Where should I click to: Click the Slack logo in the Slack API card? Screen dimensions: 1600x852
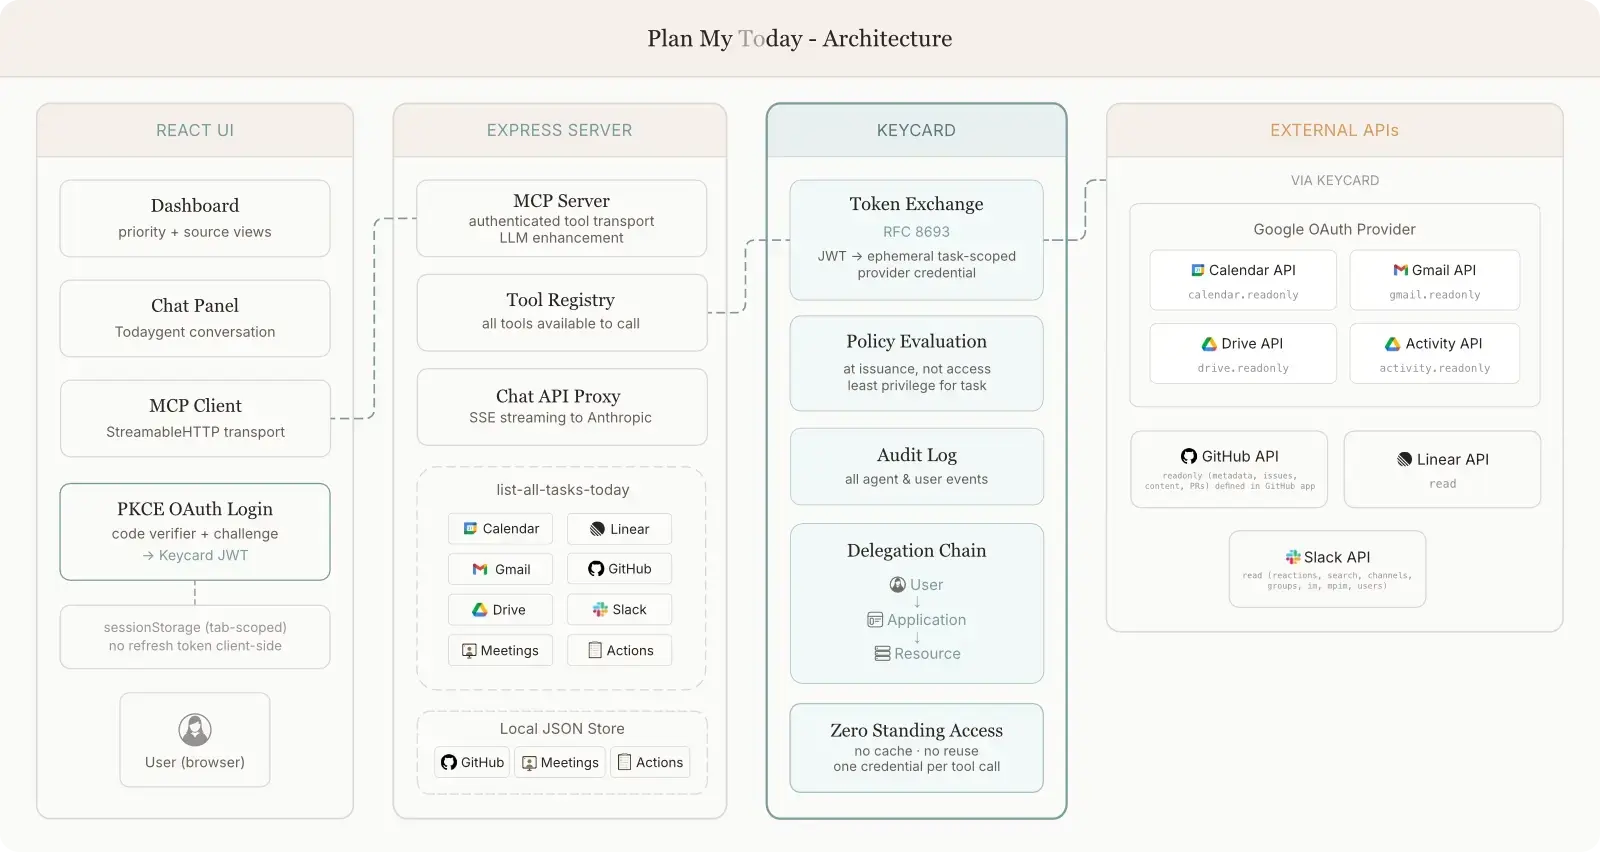coord(1293,557)
